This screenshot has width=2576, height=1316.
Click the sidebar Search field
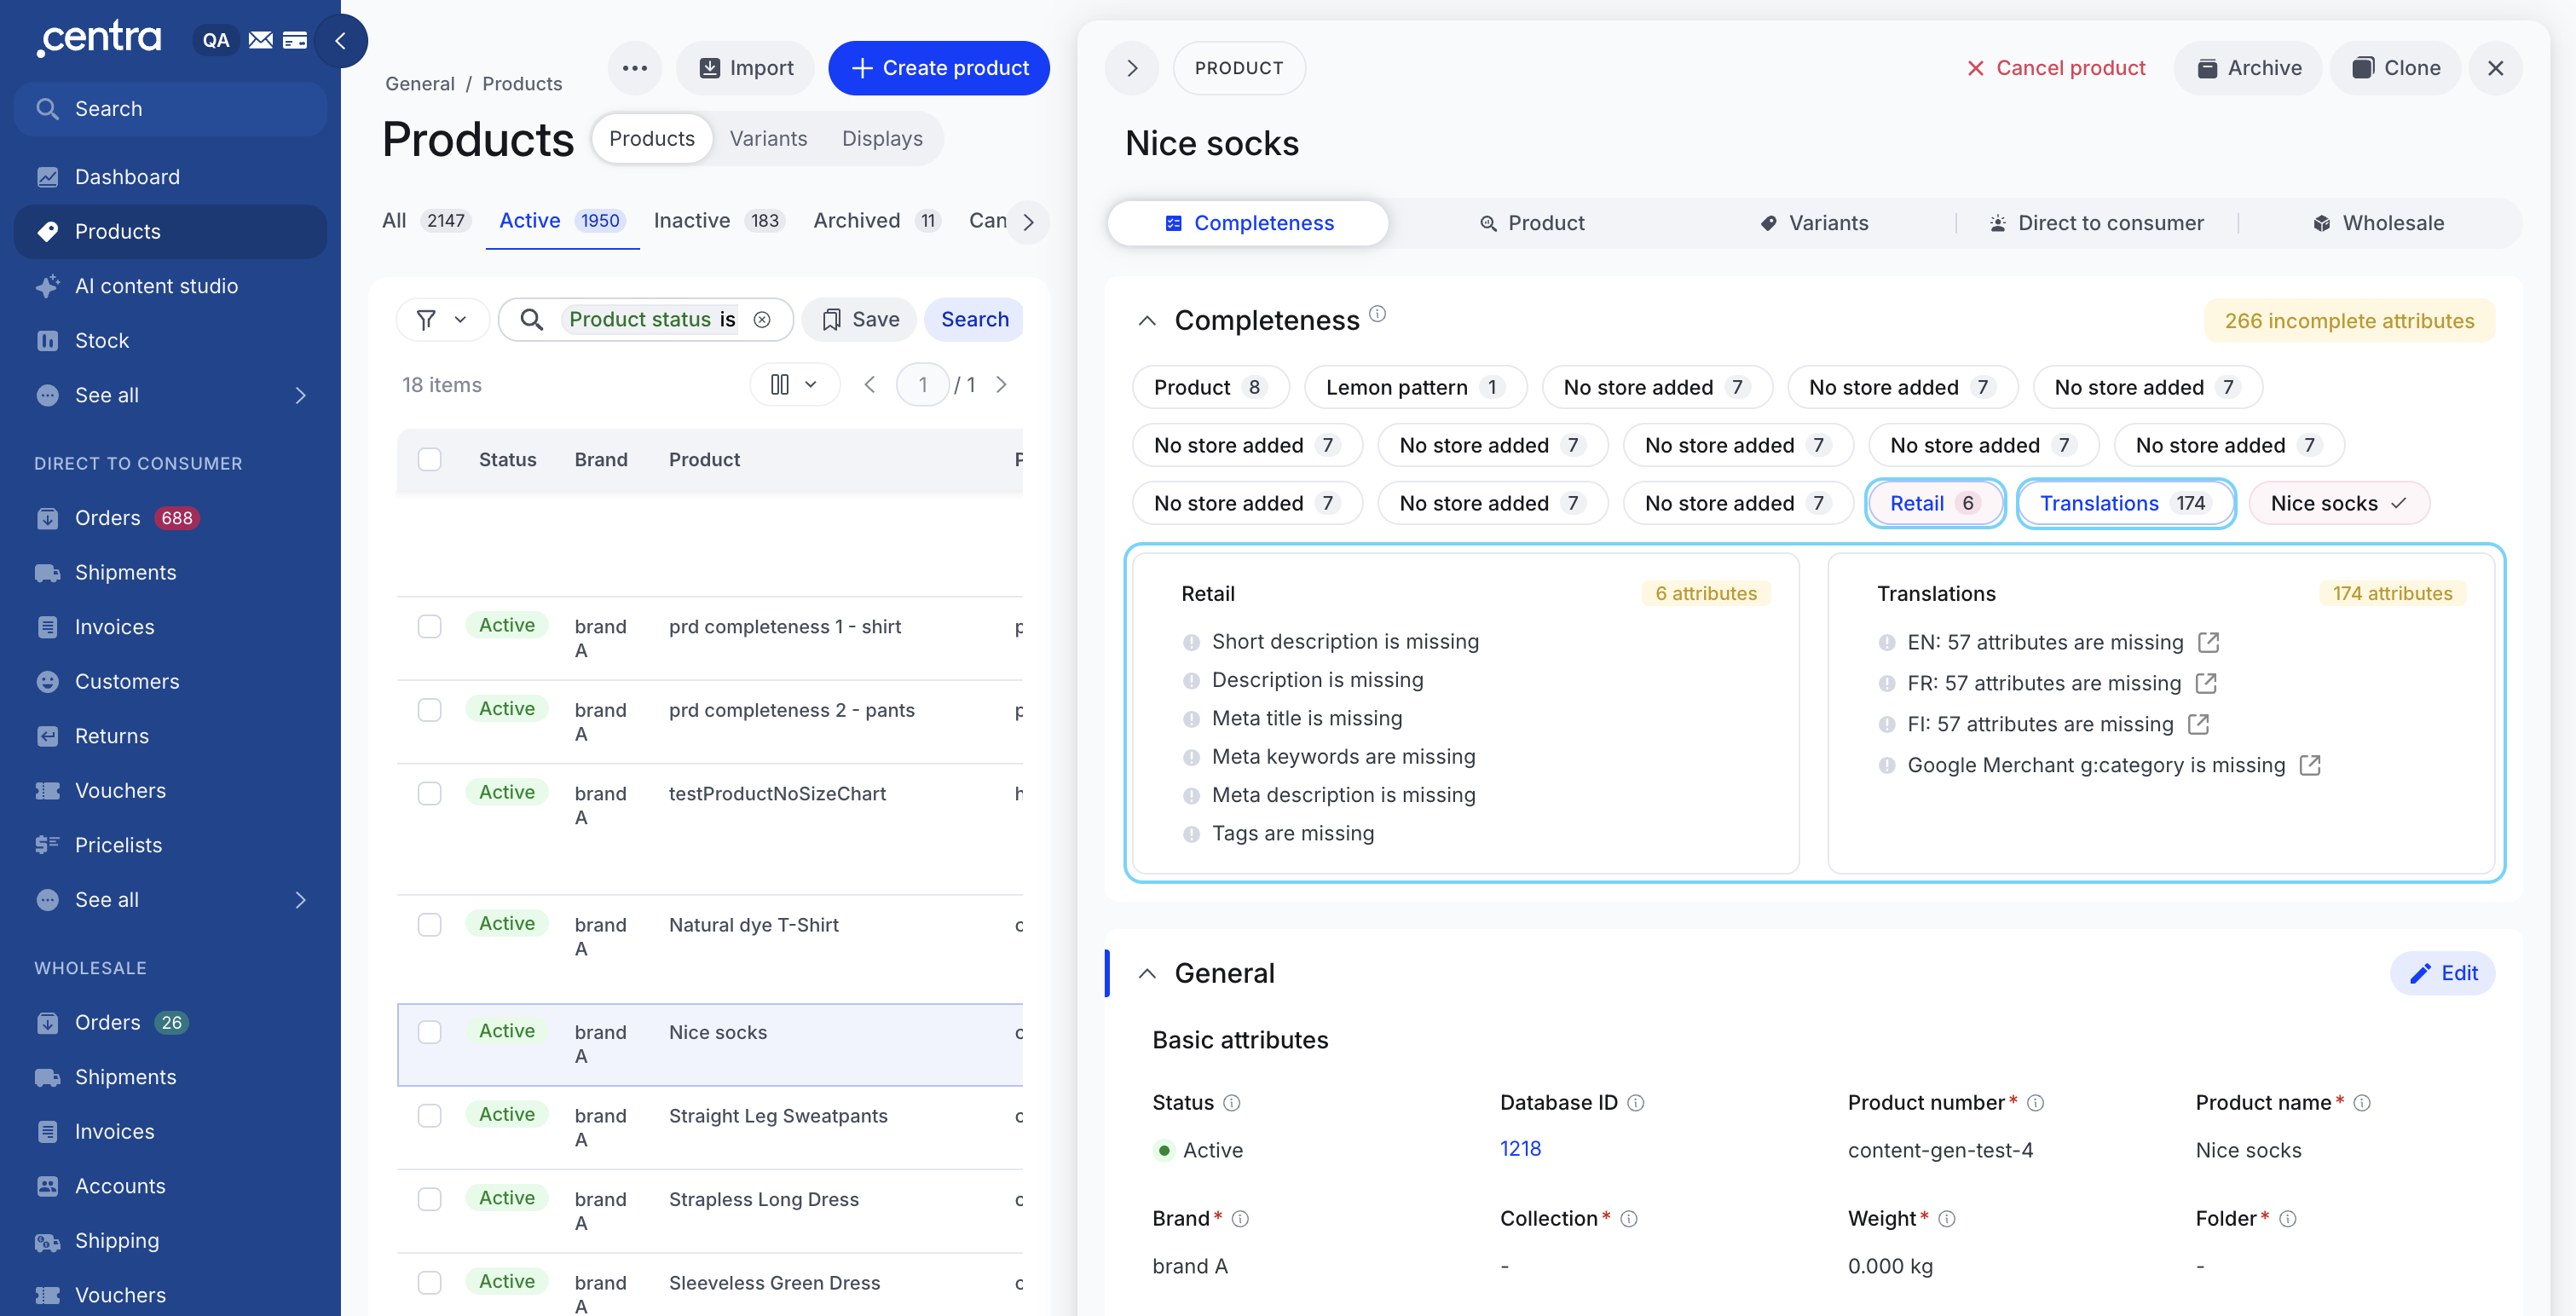170,109
